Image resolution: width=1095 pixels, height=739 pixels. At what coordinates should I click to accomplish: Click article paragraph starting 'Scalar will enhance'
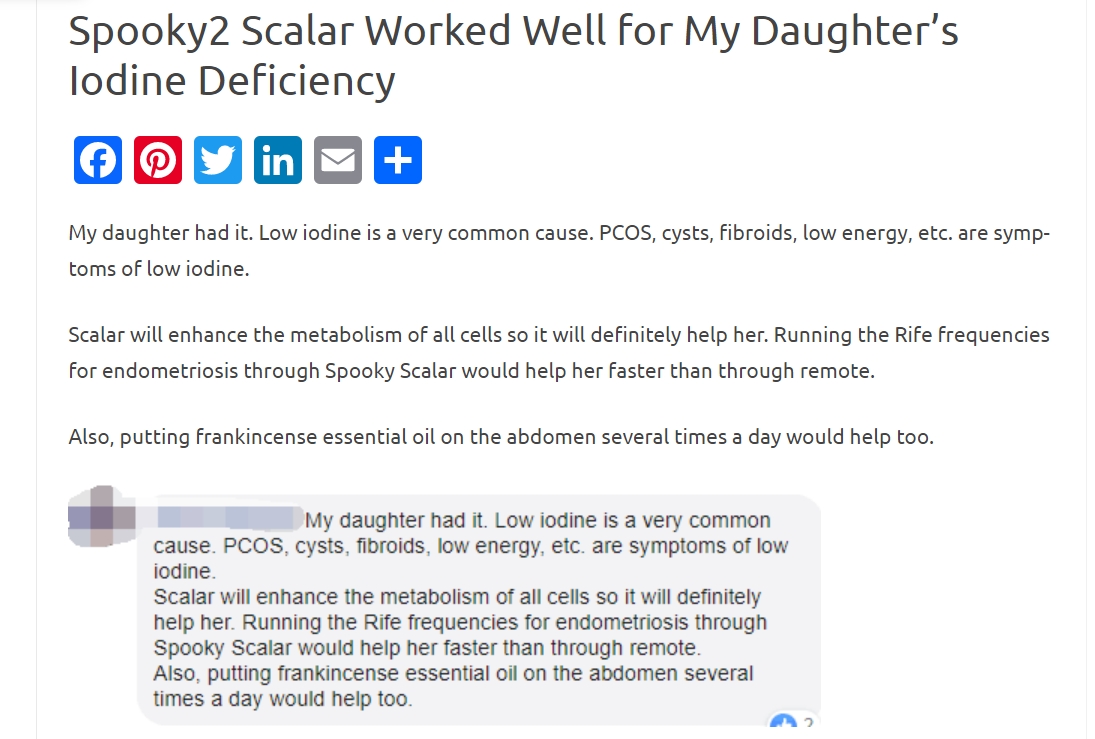(558, 352)
